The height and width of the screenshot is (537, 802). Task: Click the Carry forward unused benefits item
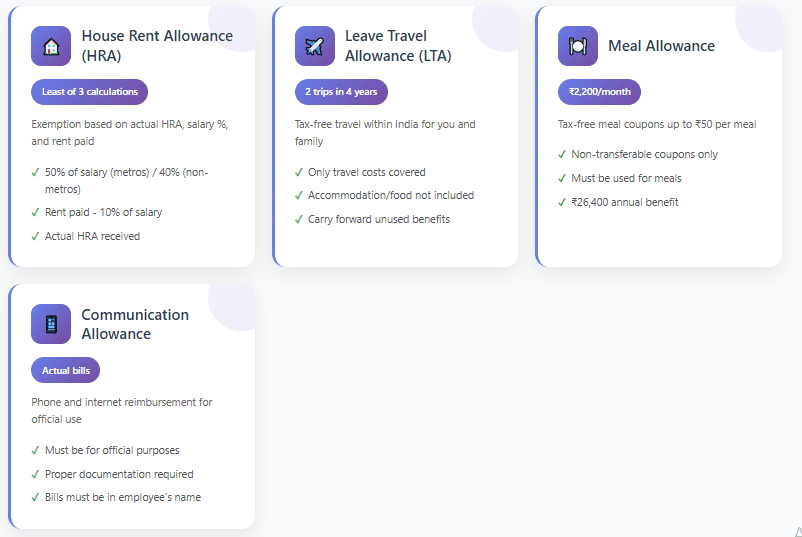pos(379,219)
